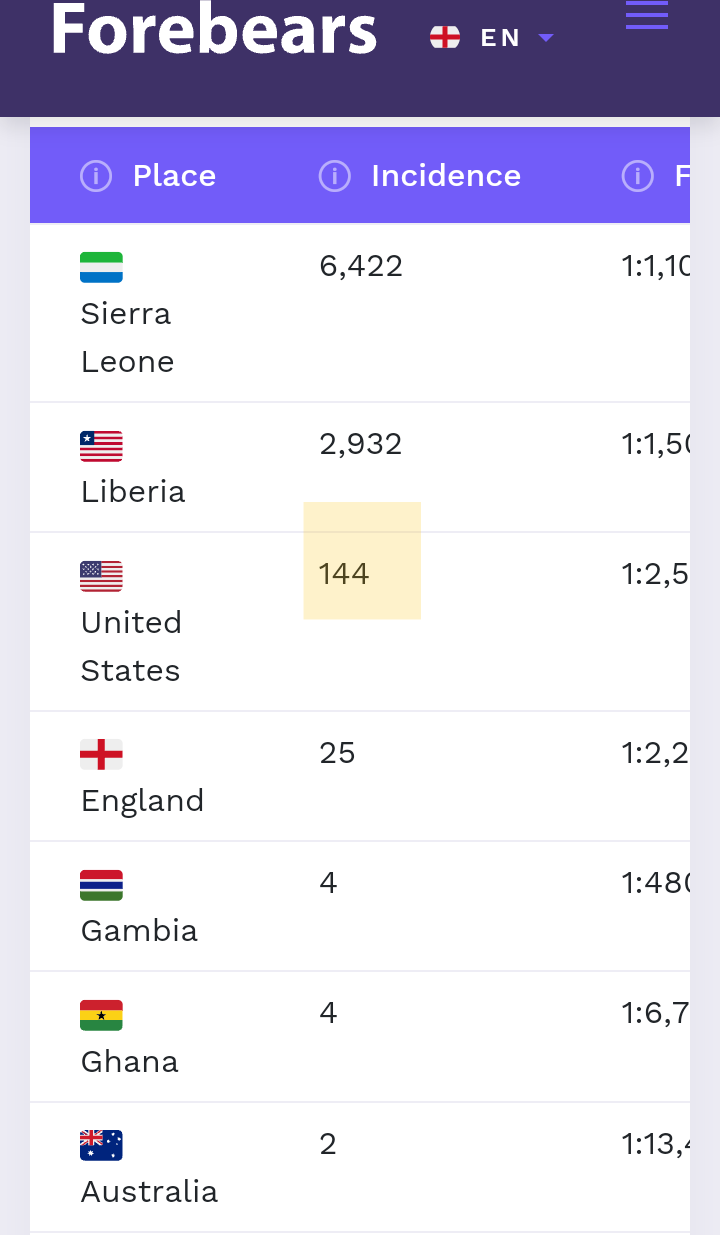Image resolution: width=720 pixels, height=1235 pixels.
Task: Click the Ghana flag icon
Action: click(101, 1015)
